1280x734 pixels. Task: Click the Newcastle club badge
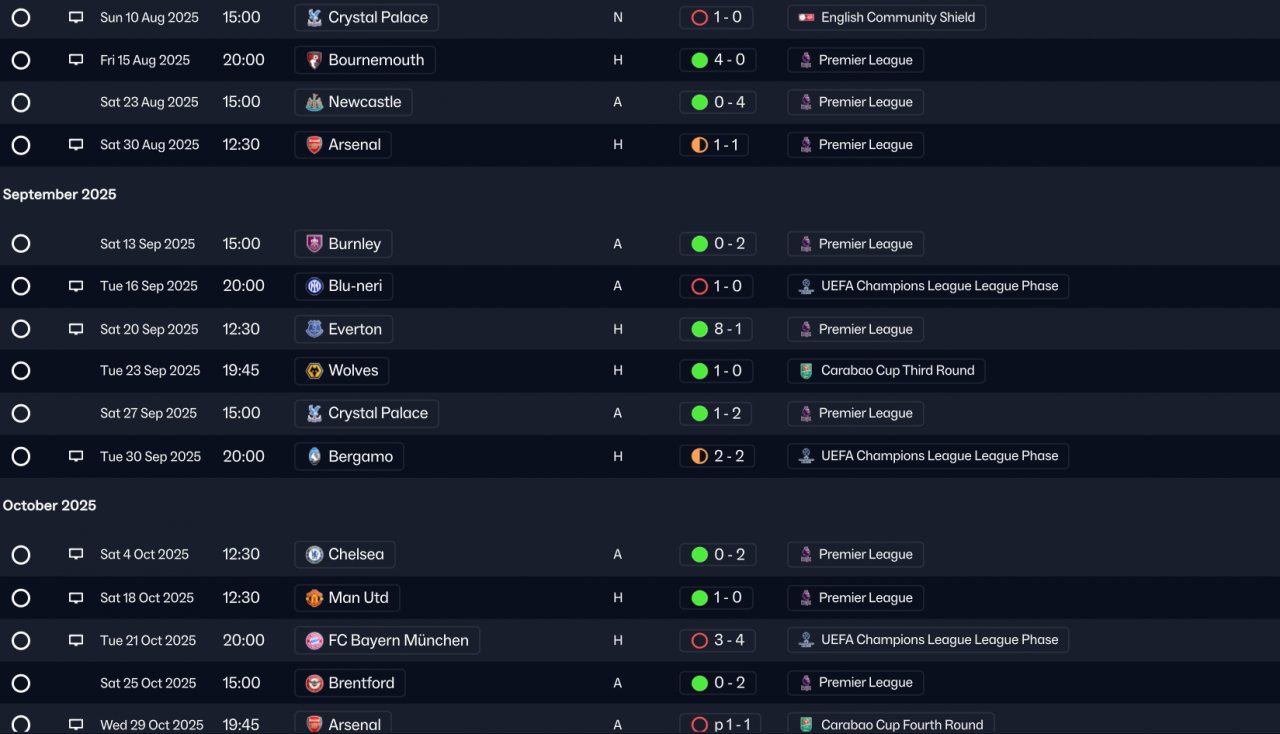(314, 102)
